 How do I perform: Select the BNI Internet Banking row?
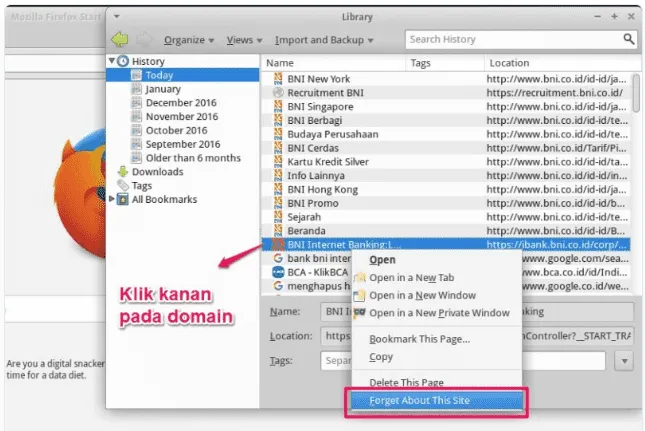[446, 244]
